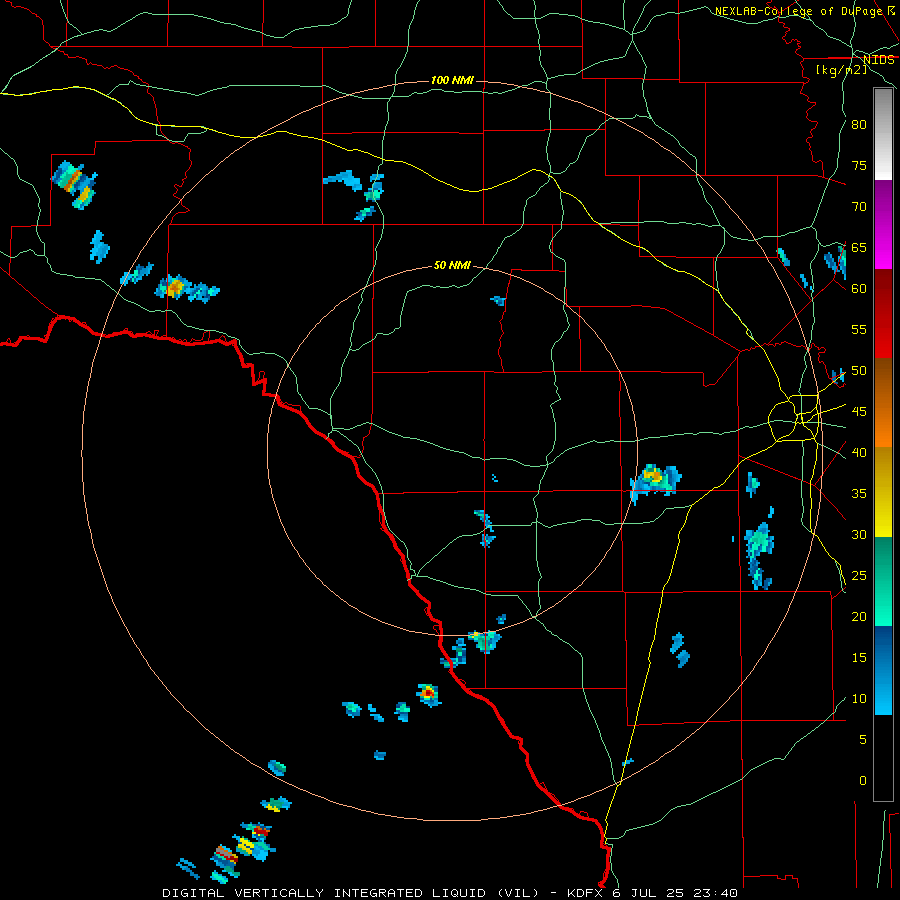Viewport: 900px width, 900px height.
Task: Click the "75" value on the color scale
Action: tap(859, 166)
